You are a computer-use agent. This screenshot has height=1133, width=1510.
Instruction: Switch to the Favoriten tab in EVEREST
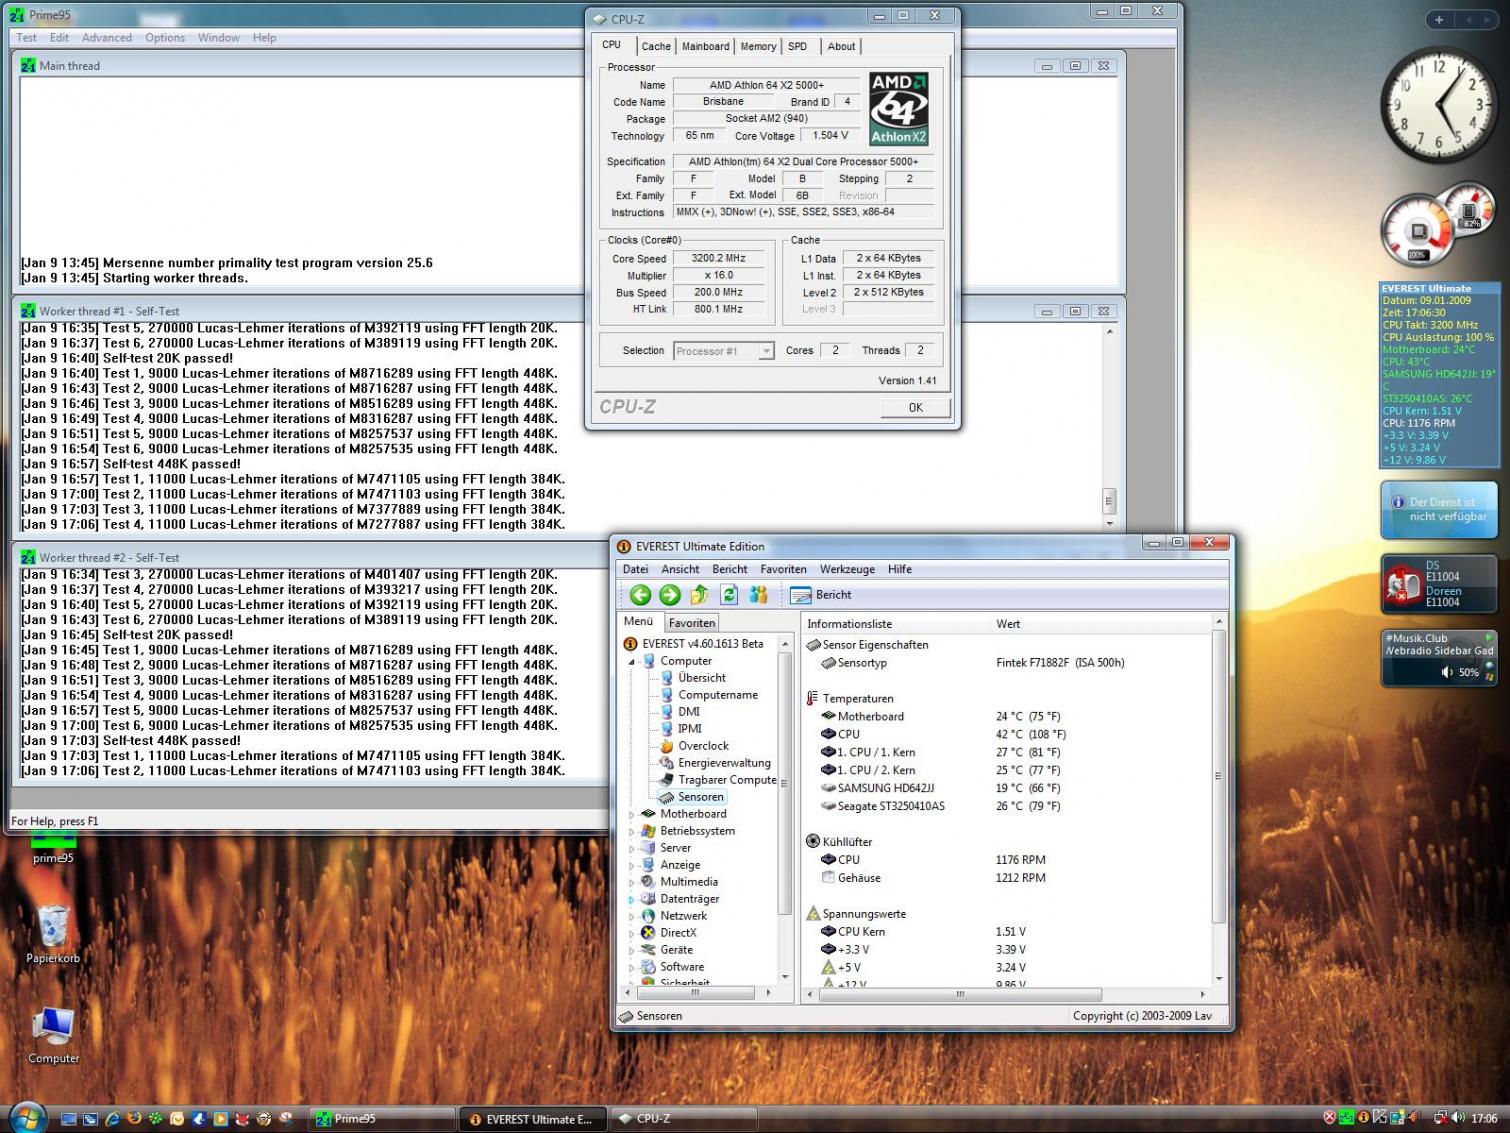(x=691, y=623)
